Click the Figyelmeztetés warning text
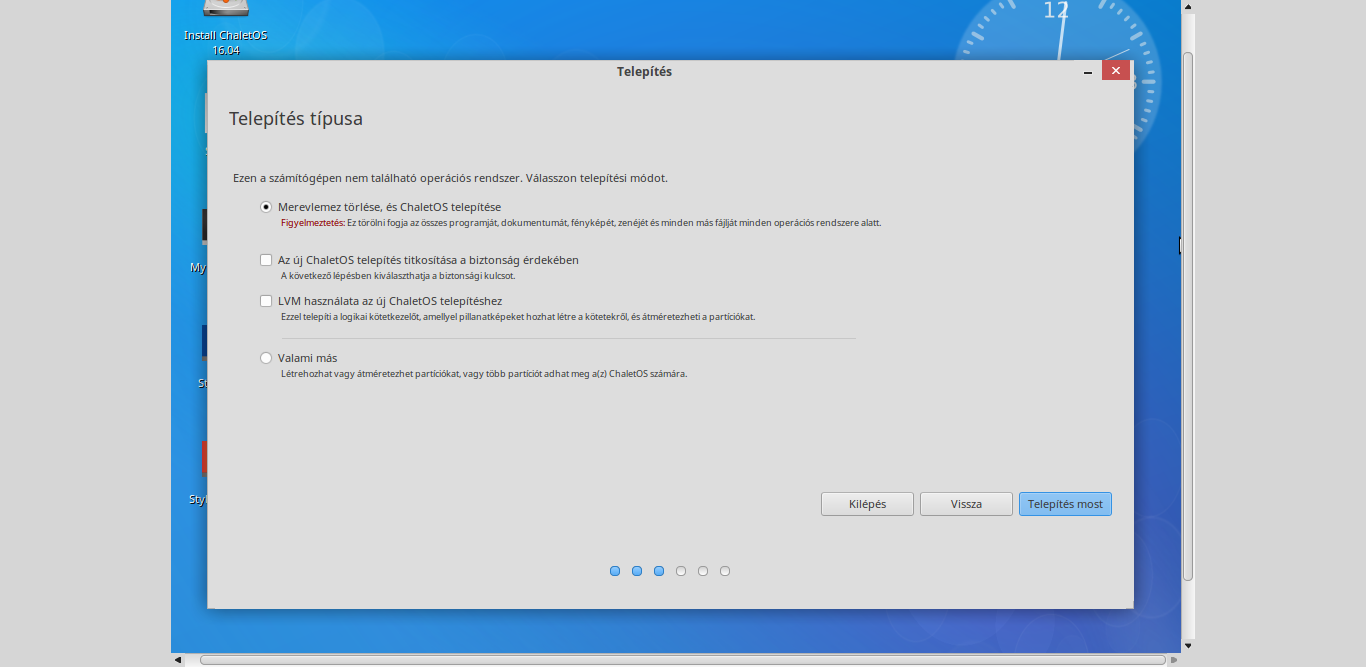Viewport: 1366px width, 667px height. (x=312, y=223)
